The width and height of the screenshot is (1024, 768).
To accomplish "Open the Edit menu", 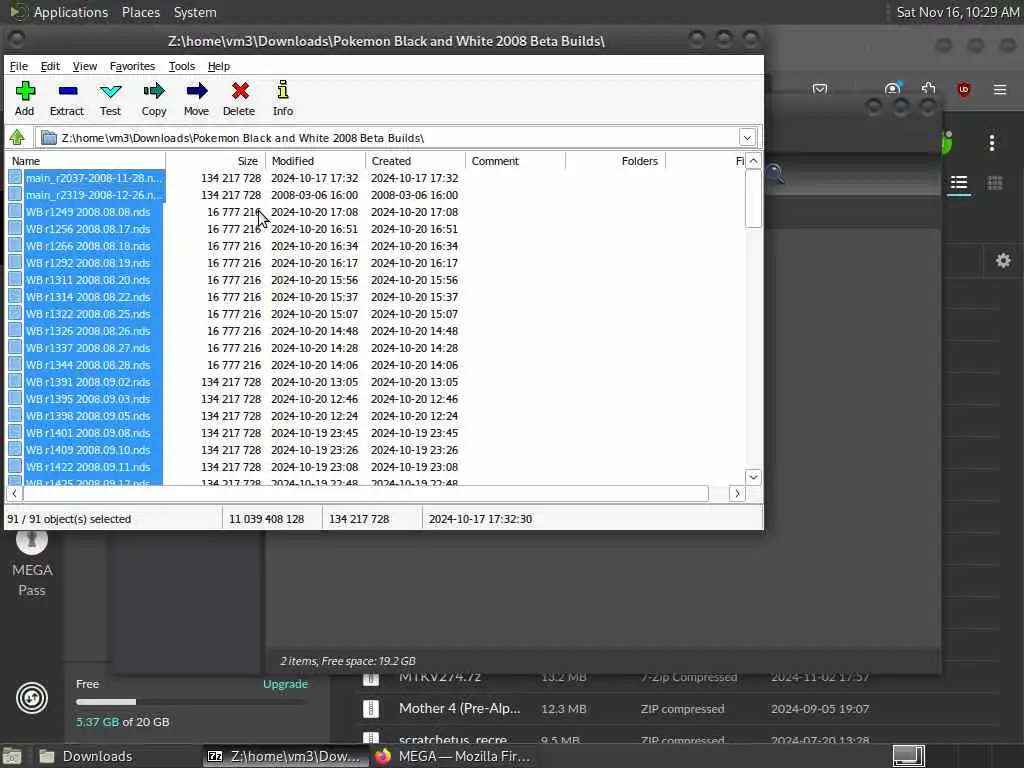I will (50, 66).
